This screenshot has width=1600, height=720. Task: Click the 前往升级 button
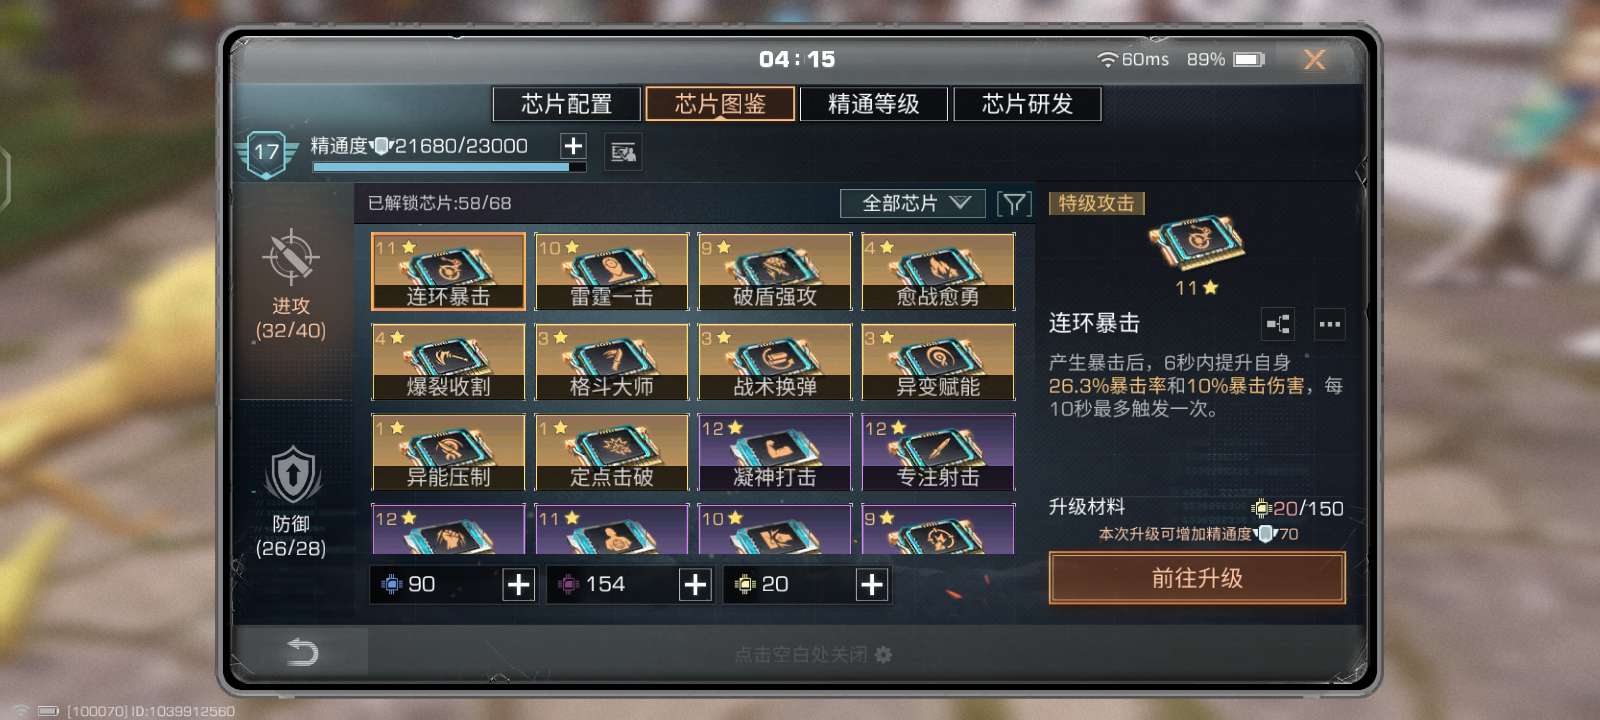(1197, 578)
